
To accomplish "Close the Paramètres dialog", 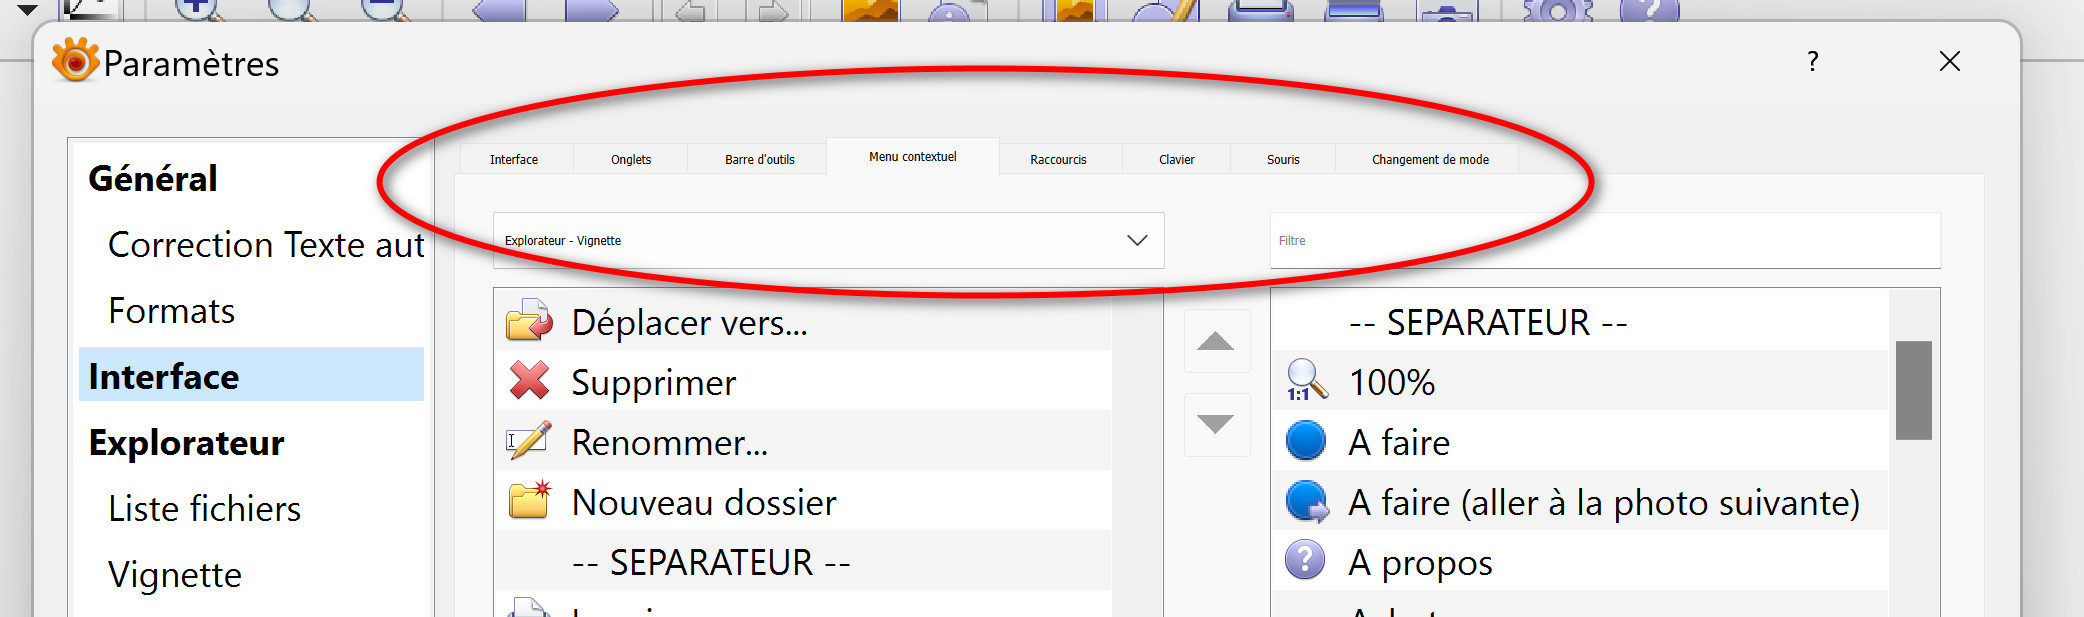I will coord(1949,61).
